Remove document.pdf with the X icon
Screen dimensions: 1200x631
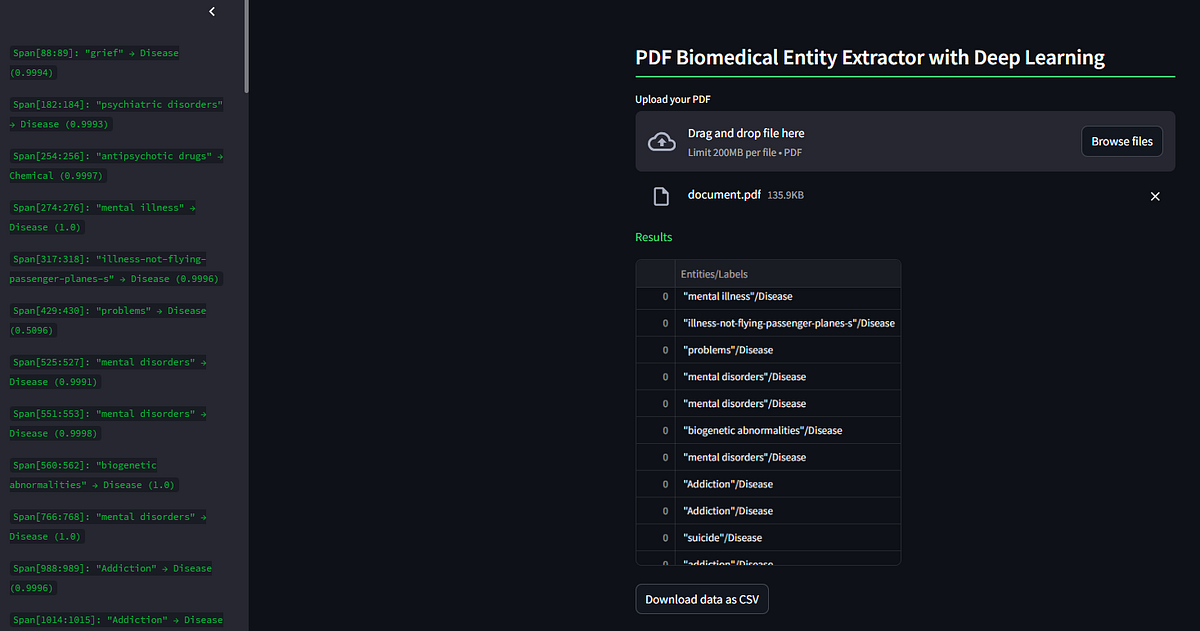(x=1155, y=196)
